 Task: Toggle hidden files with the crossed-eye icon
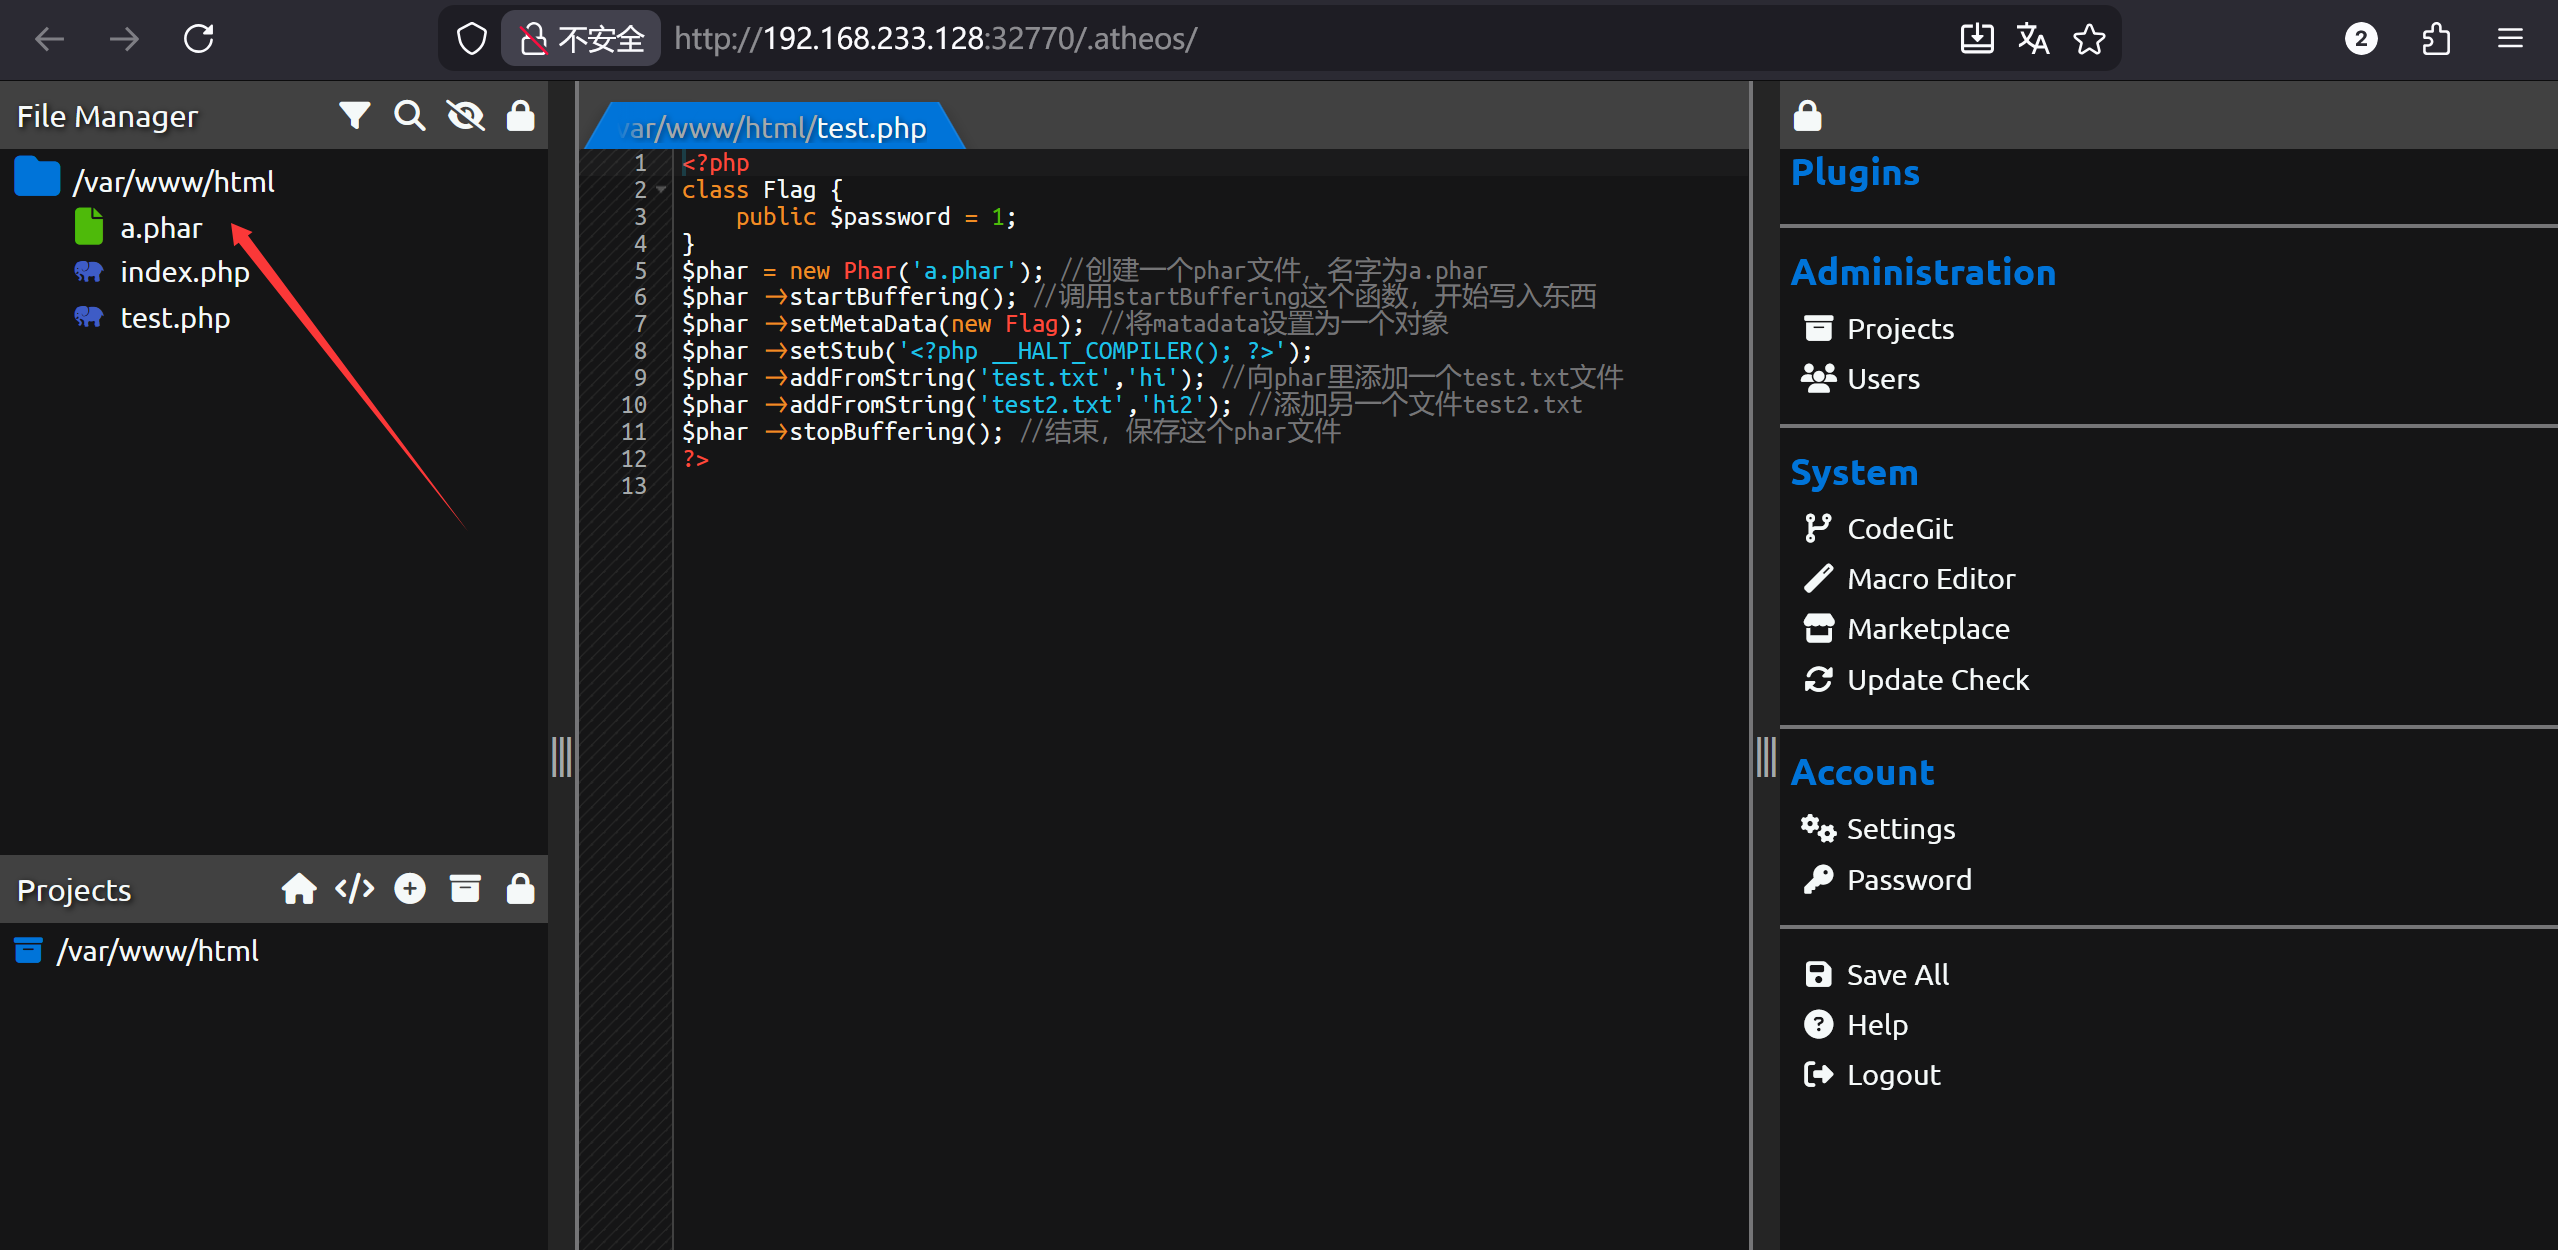[465, 116]
